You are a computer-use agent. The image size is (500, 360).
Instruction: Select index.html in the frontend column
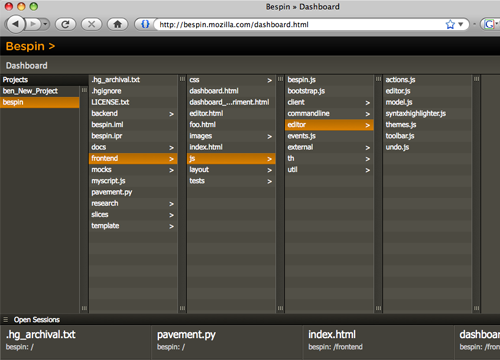pyautogui.click(x=231, y=147)
